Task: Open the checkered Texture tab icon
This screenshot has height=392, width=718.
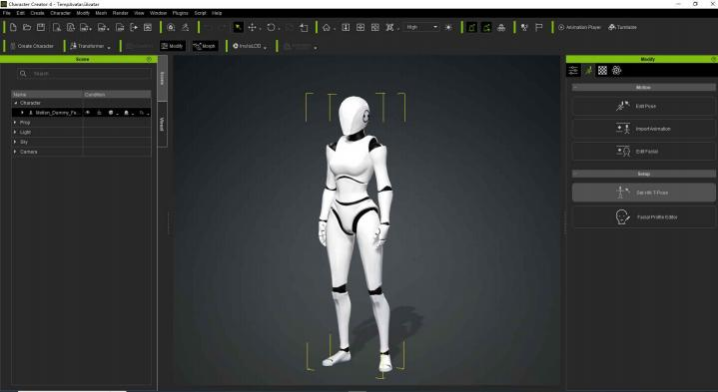Action: 603,71
